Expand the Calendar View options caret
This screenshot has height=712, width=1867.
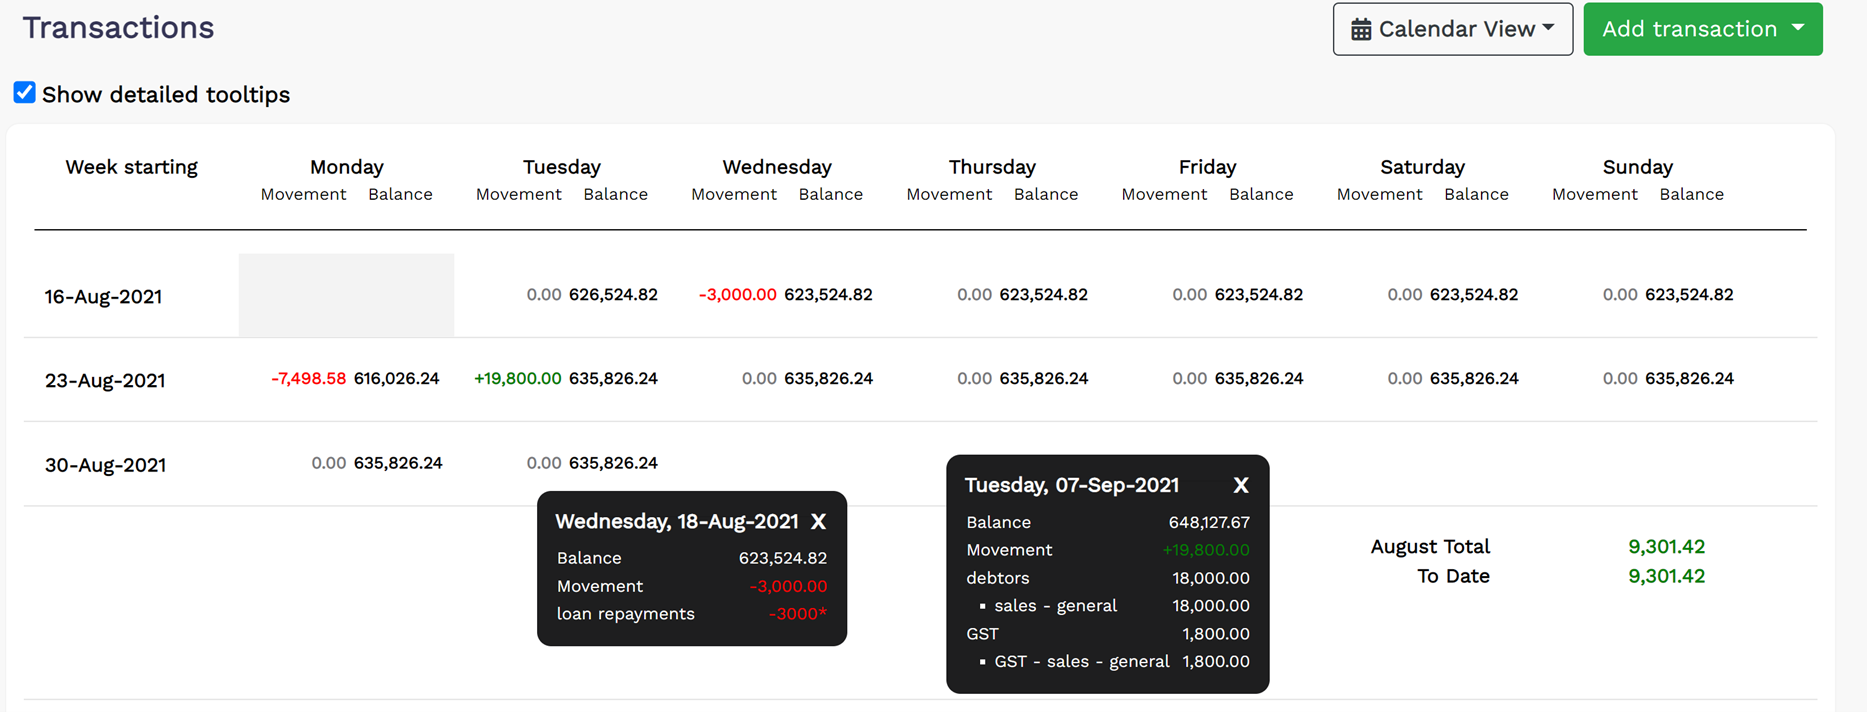coord(1546,27)
